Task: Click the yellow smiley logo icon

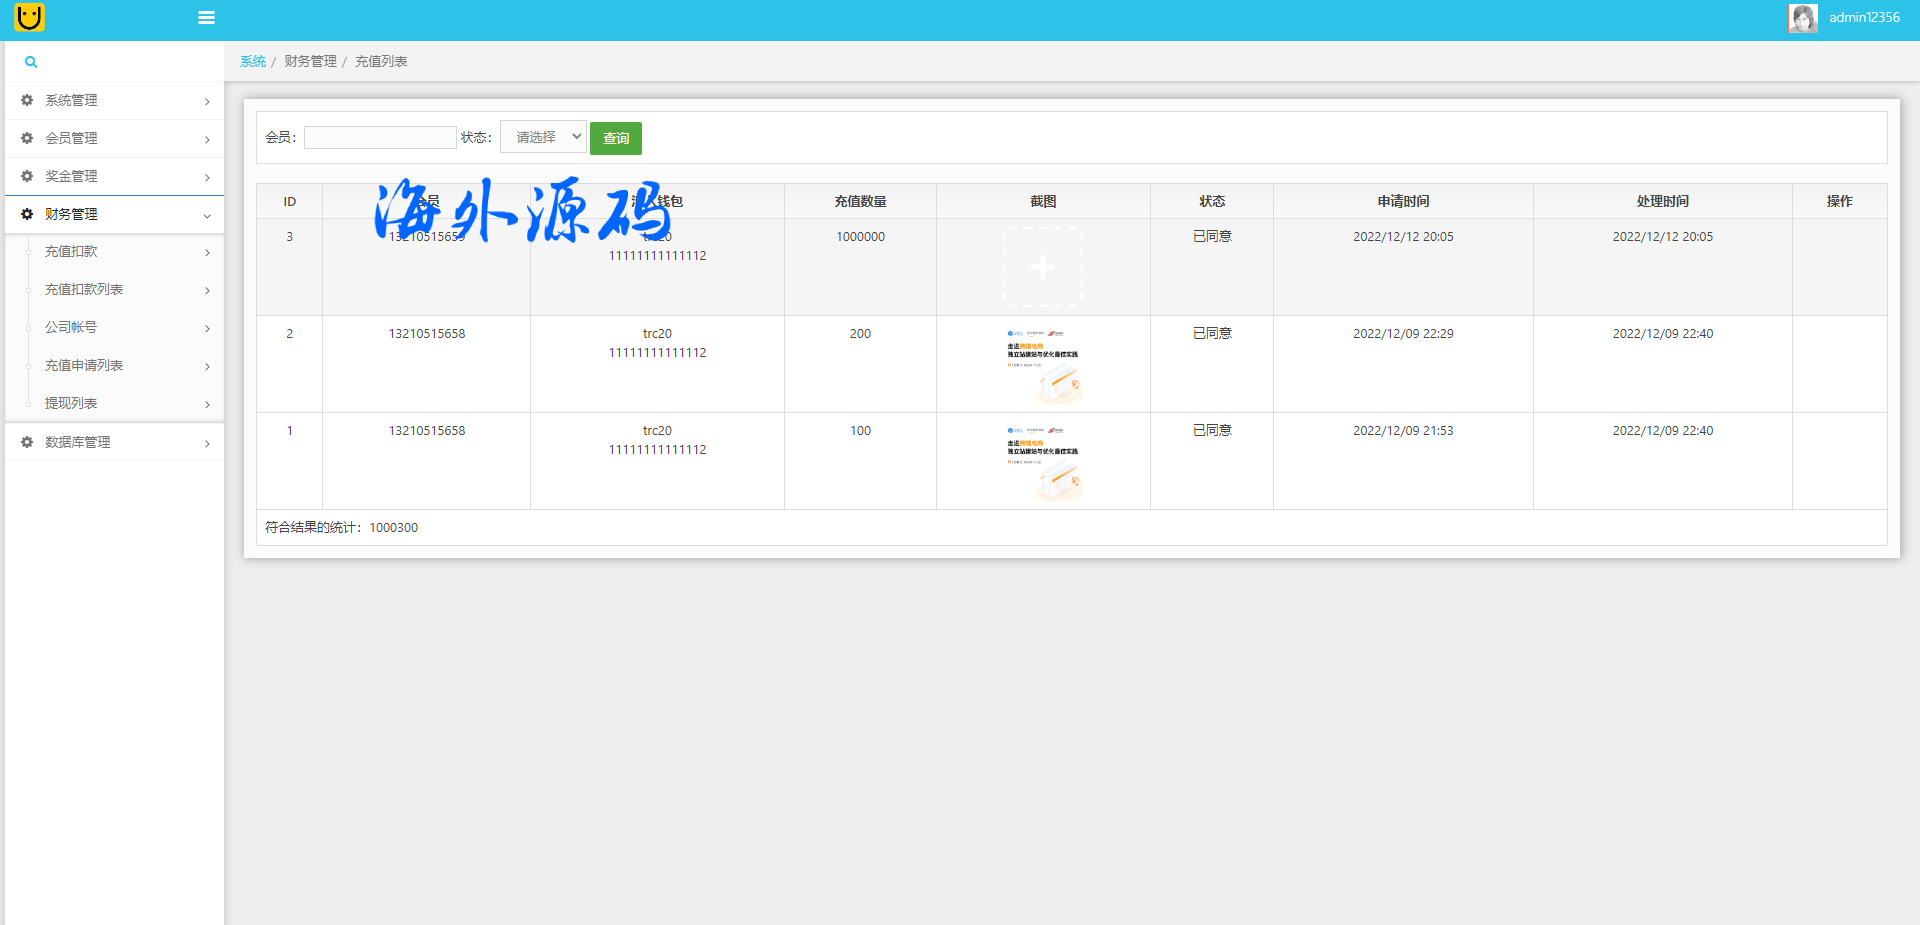Action: pyautogui.click(x=30, y=17)
